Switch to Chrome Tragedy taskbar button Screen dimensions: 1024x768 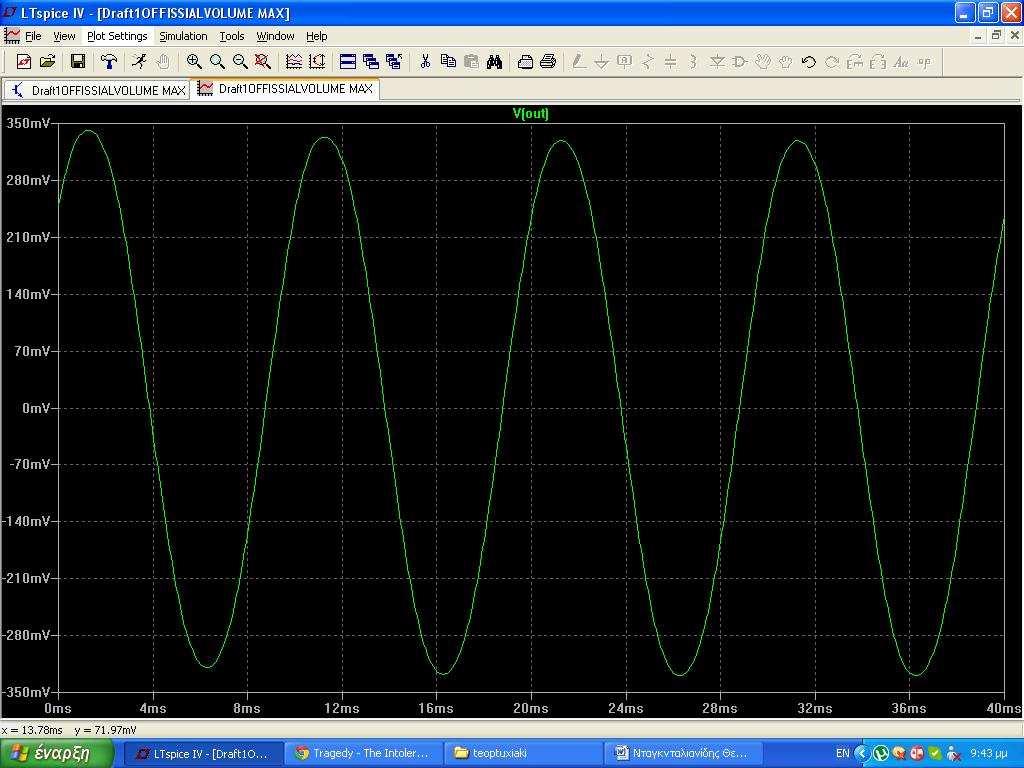pos(364,754)
